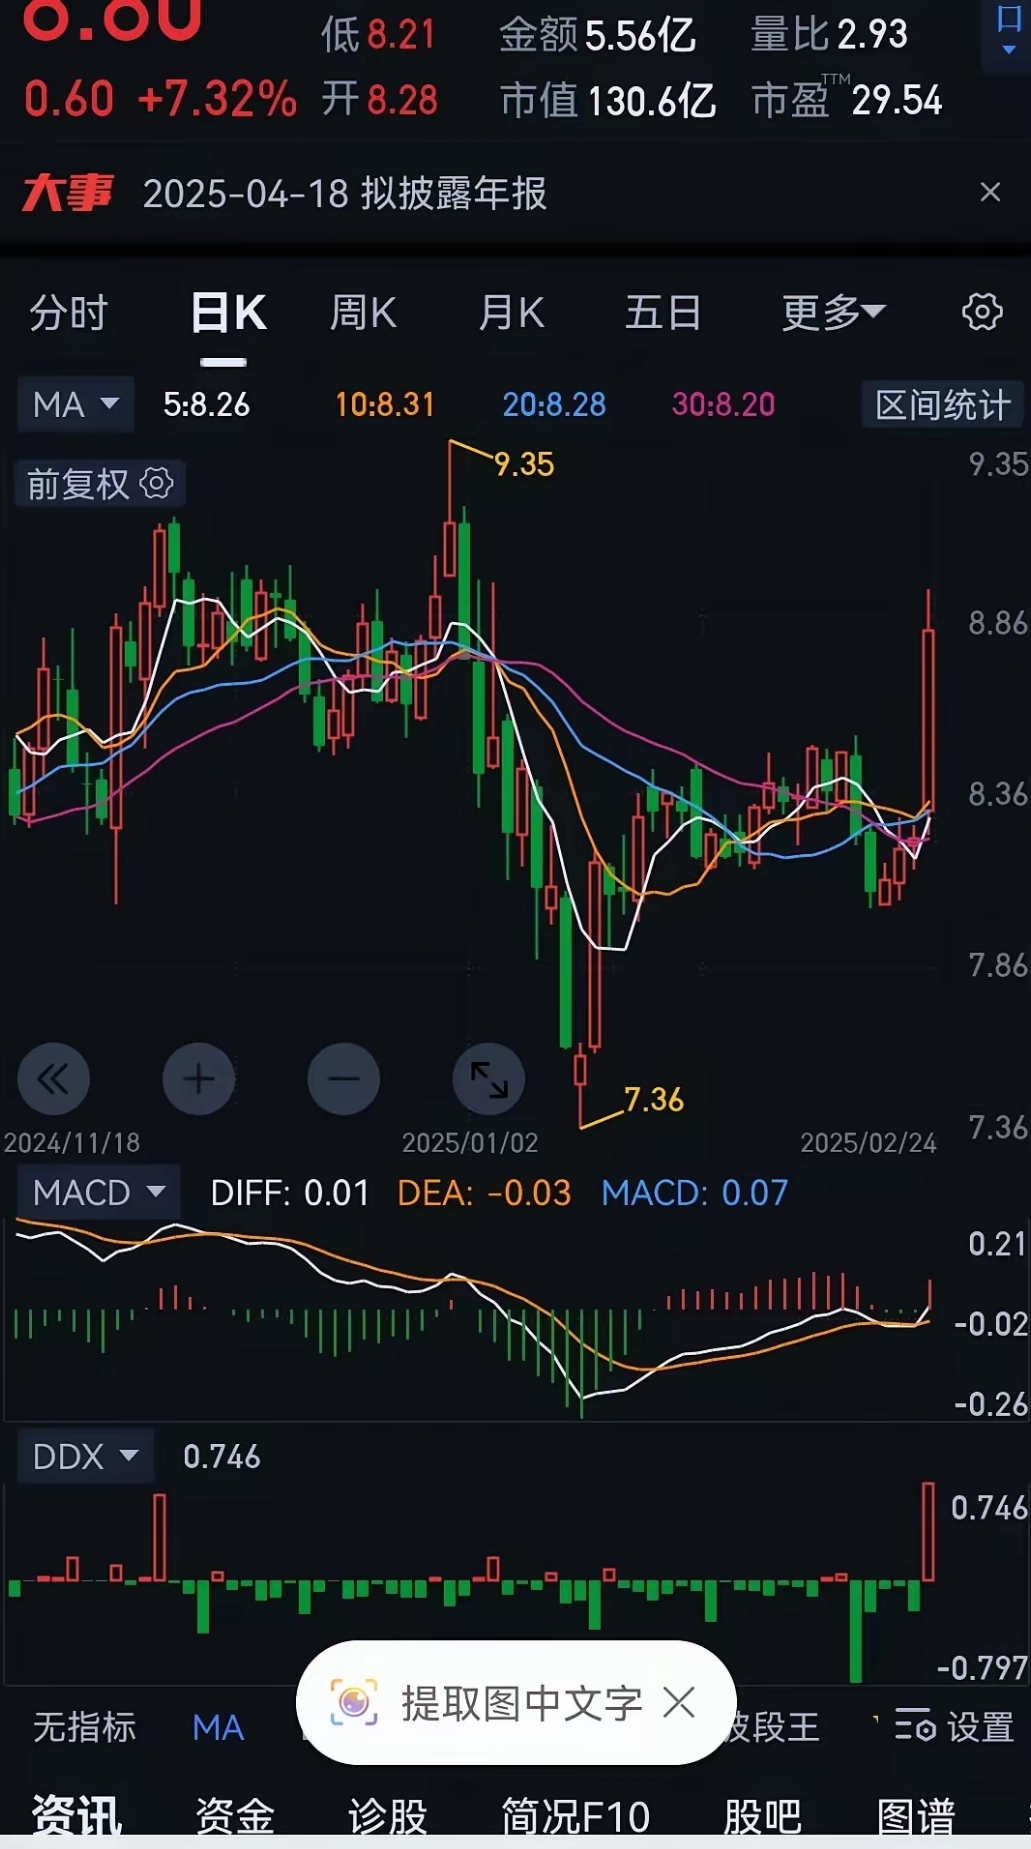
Task: Tap the 20:8.28 MA20 value
Action: (554, 405)
